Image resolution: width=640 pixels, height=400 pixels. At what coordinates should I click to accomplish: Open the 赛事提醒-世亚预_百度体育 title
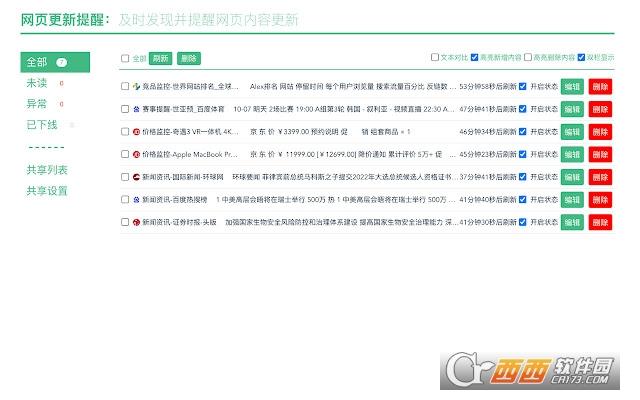tap(183, 109)
